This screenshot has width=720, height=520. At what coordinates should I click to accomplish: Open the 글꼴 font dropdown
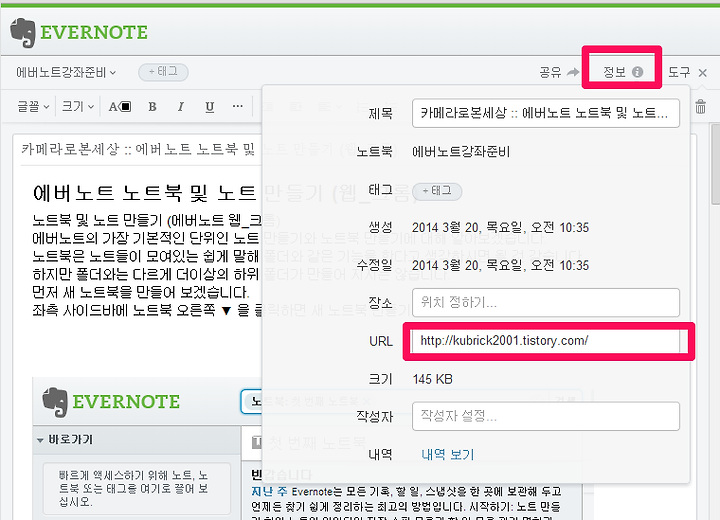click(33, 107)
